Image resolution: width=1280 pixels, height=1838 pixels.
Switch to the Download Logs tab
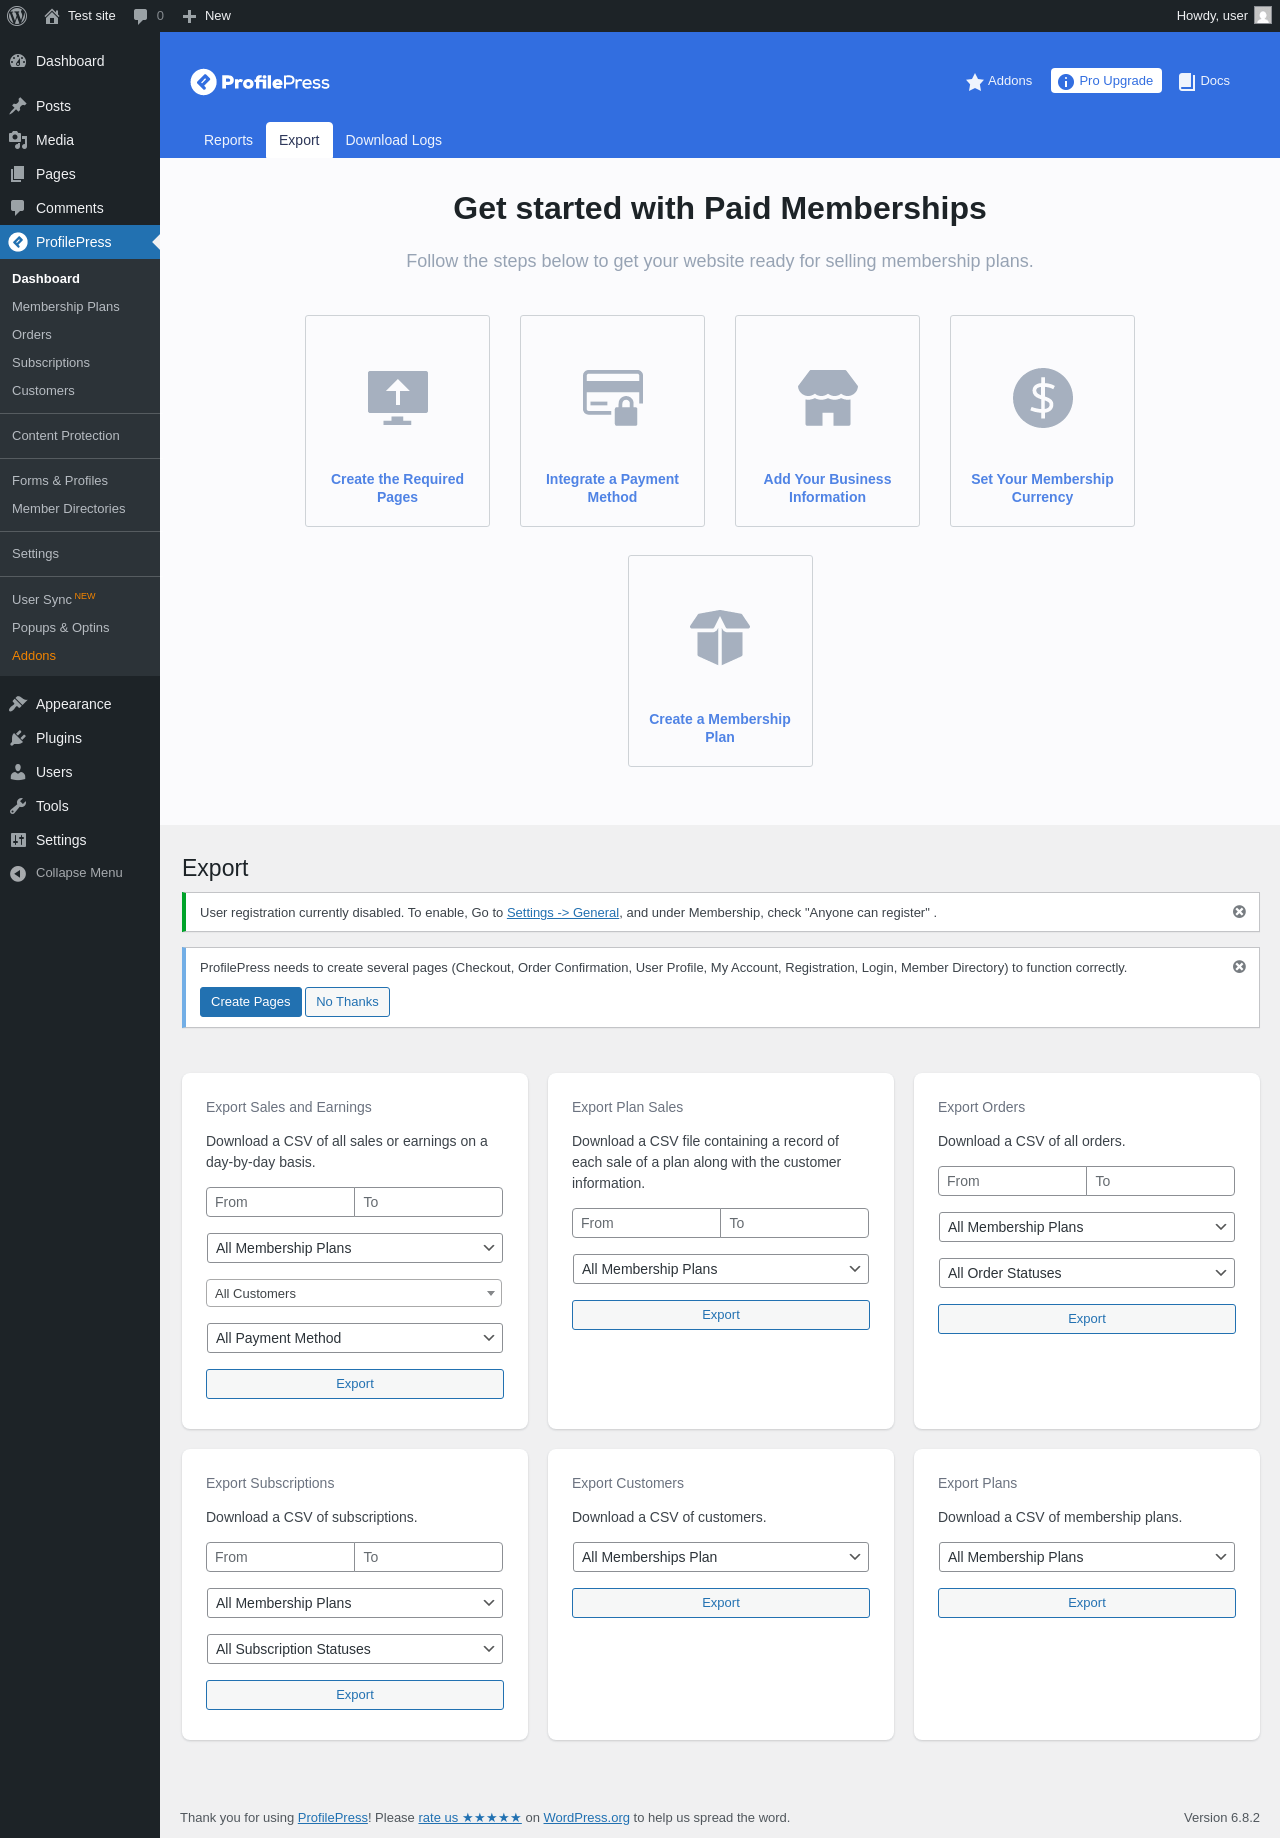393,140
